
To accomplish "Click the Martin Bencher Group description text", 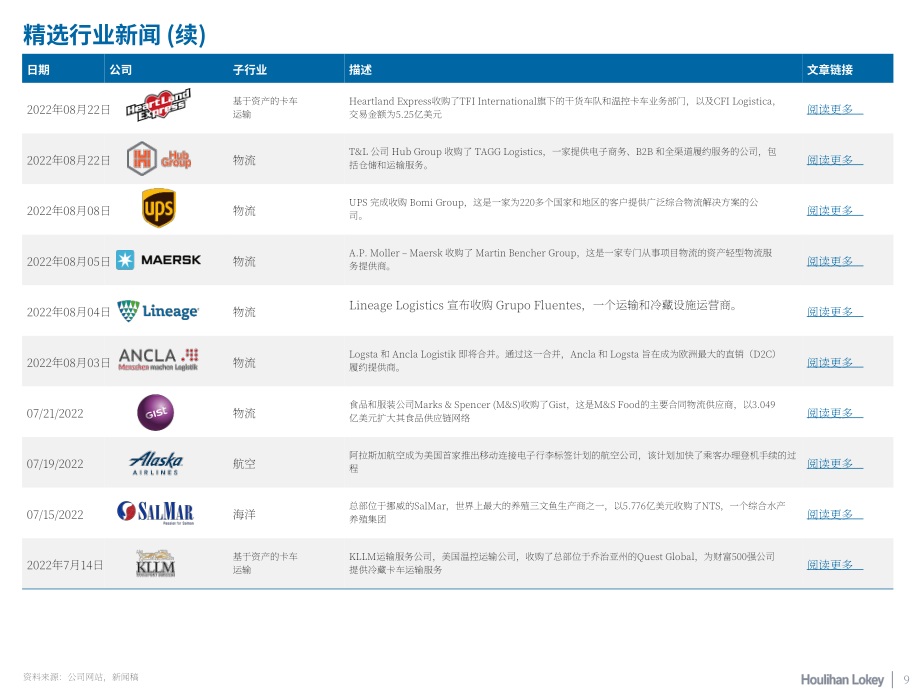I will point(560,259).
